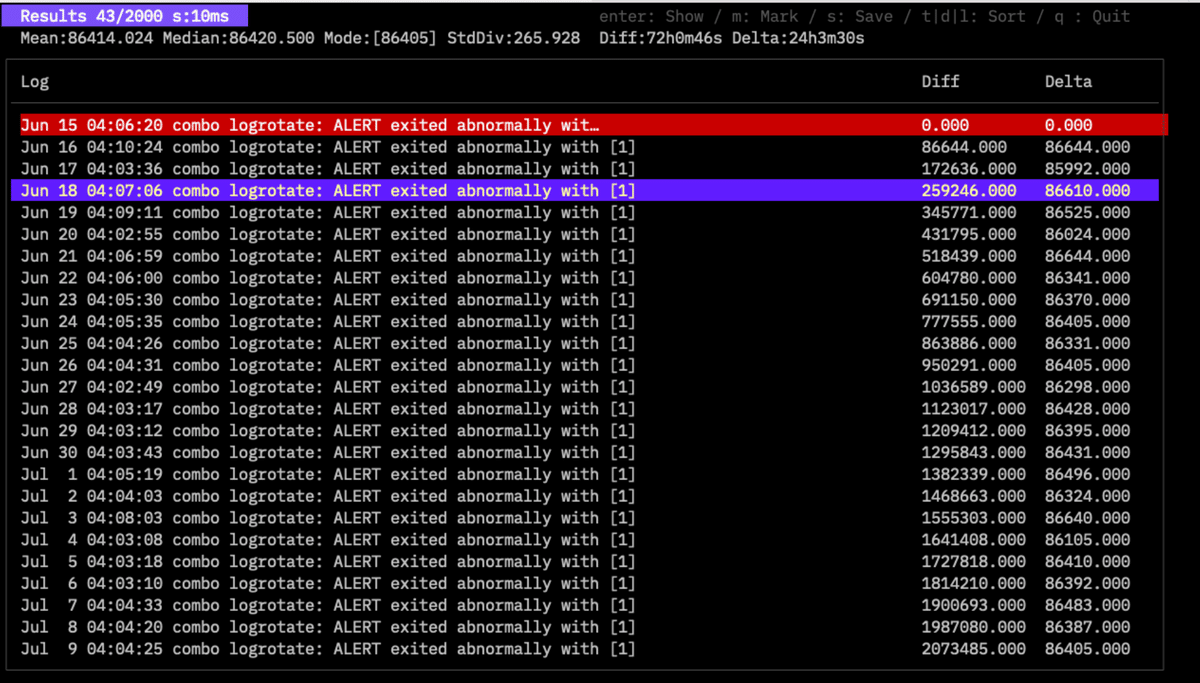Viewport: 1200px width, 683px height.
Task: Click the Median:86420.500 statistic
Action: pyautogui.click(x=238, y=38)
